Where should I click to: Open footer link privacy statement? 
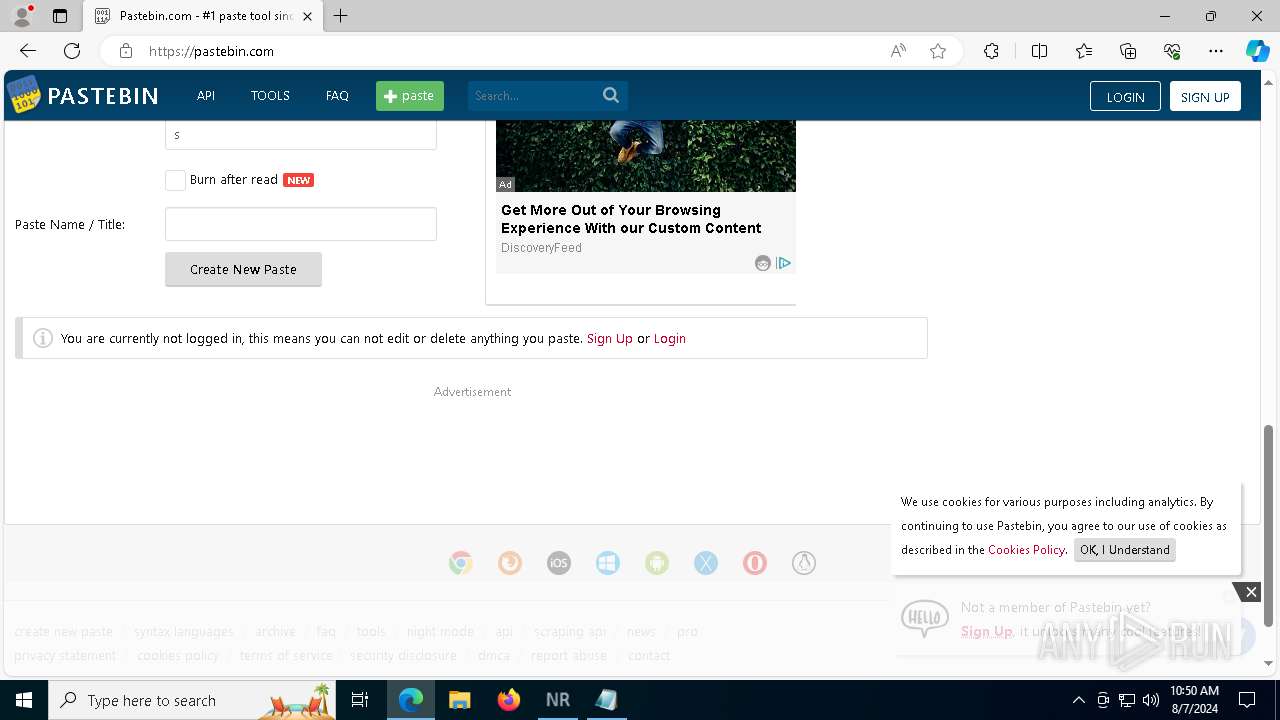tap(65, 656)
